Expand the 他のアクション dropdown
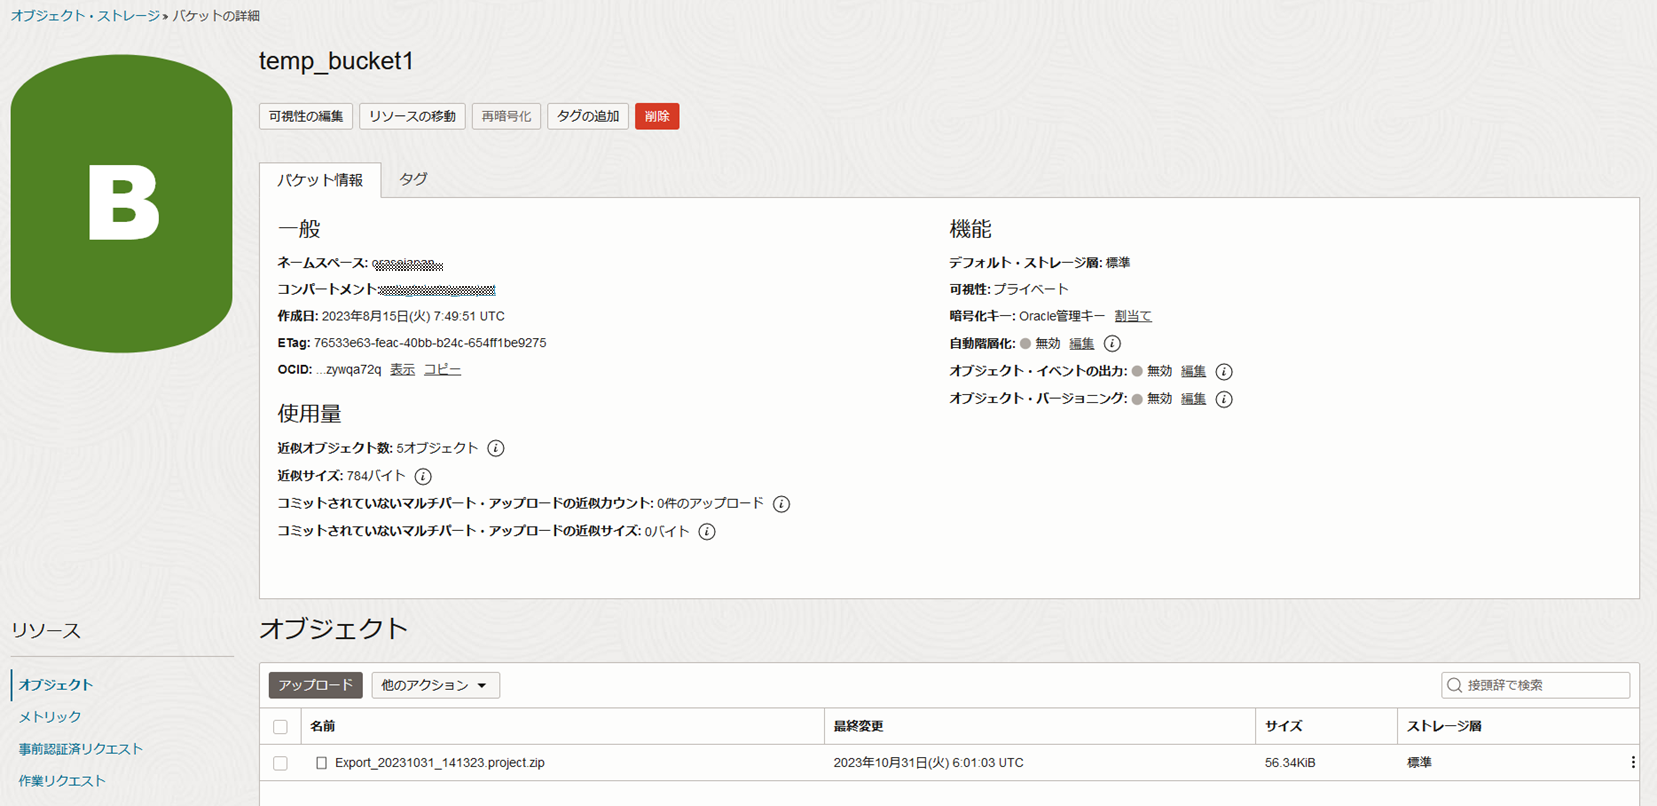1657x806 pixels. coord(435,685)
